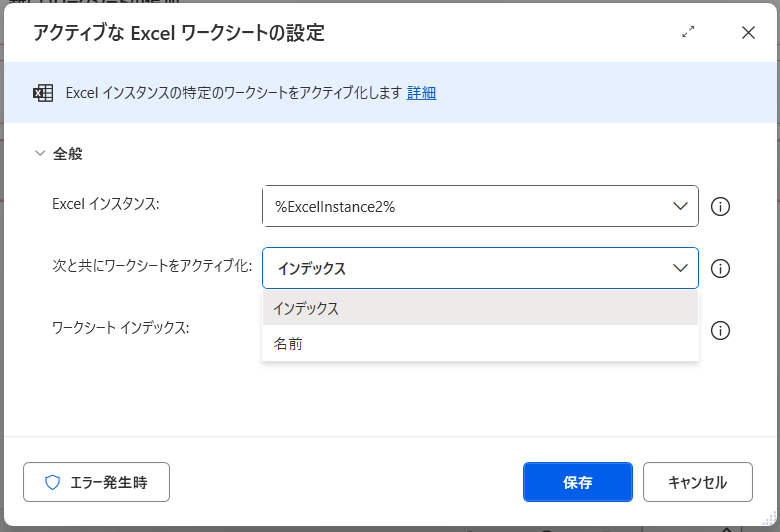Click the エラー発生時 button

pyautogui.click(x=96, y=482)
